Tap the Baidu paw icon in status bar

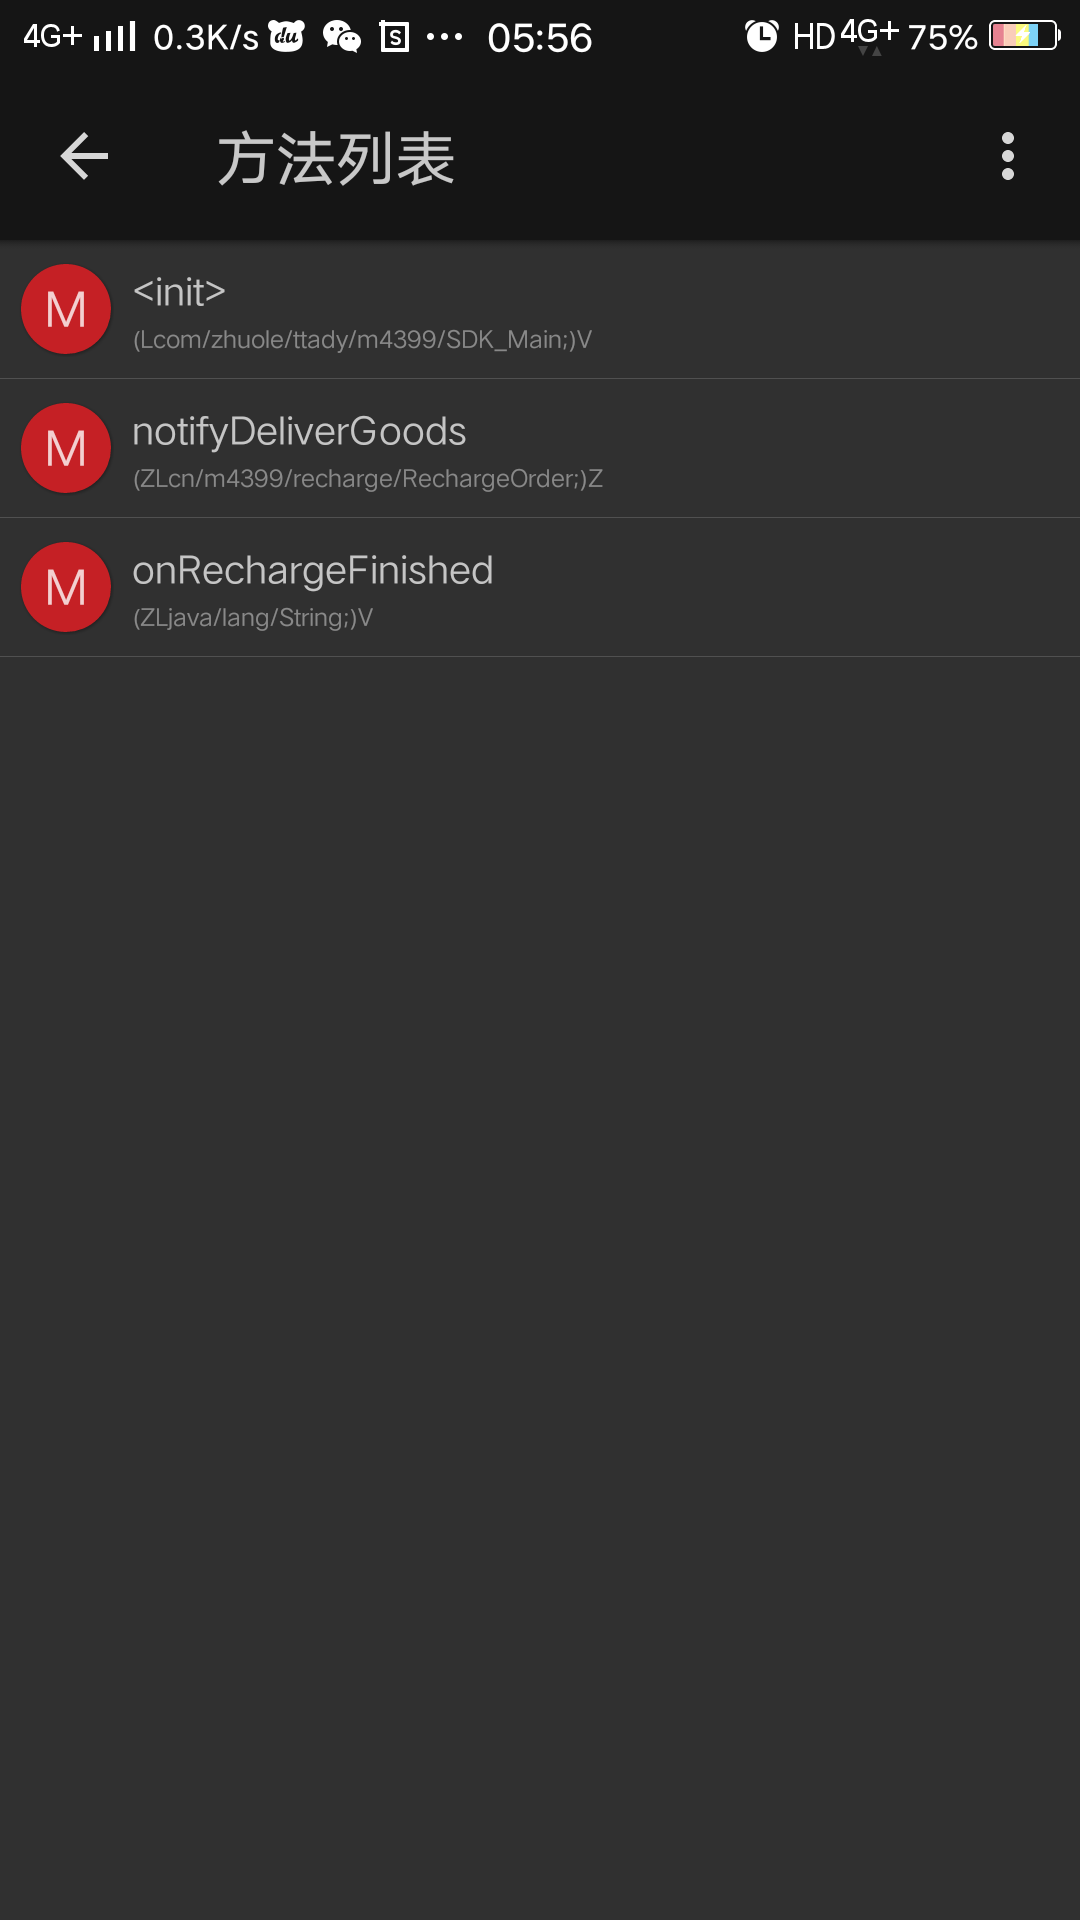tap(287, 37)
